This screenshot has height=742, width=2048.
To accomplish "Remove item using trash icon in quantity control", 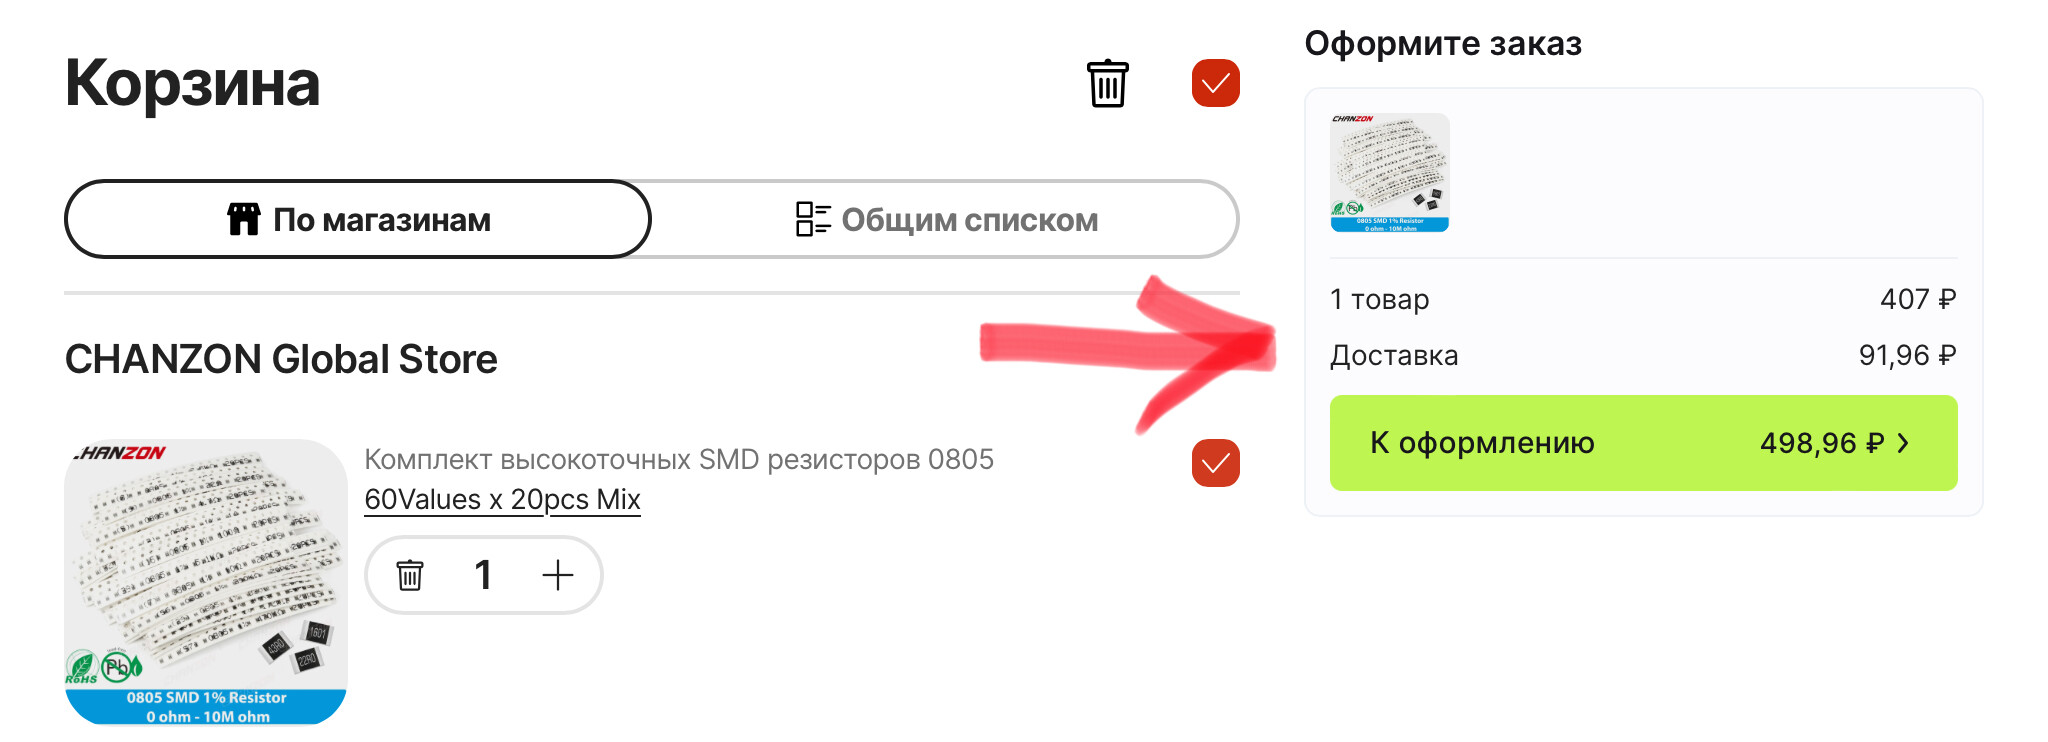I will coord(410,575).
